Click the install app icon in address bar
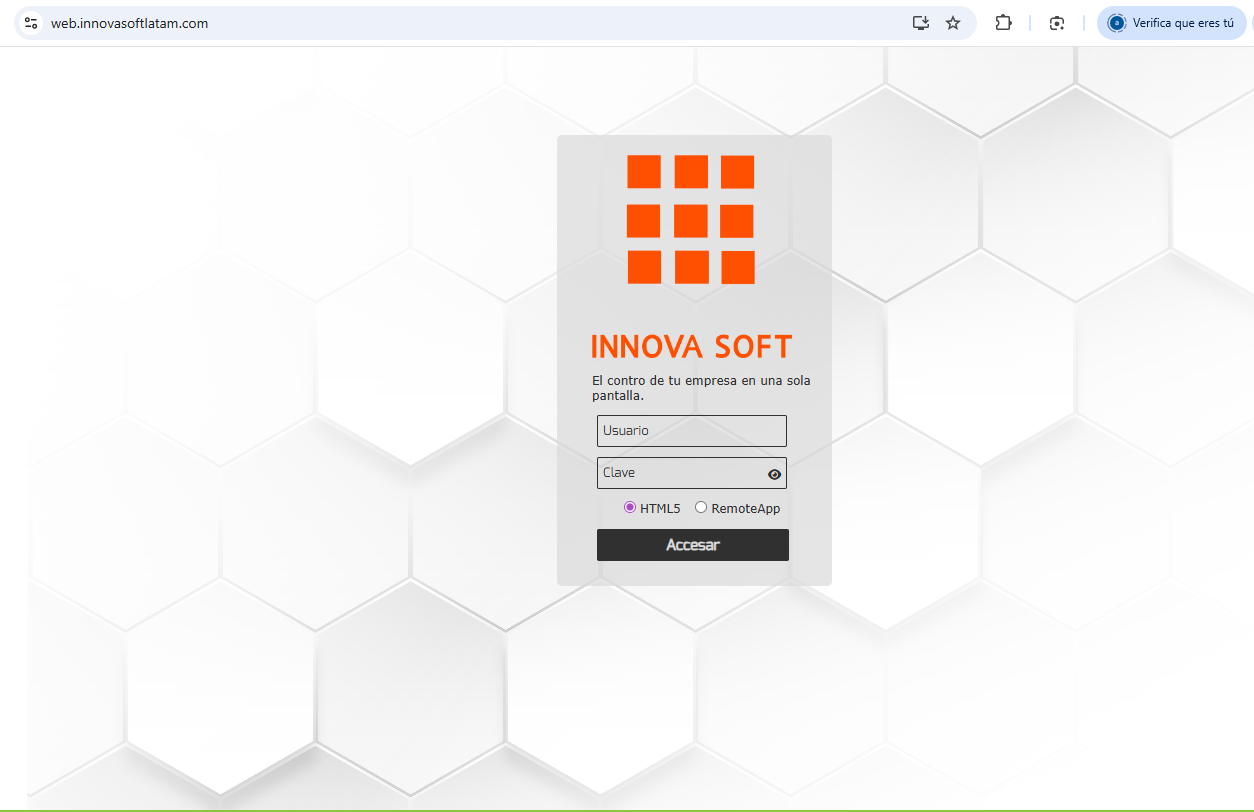 (921, 23)
